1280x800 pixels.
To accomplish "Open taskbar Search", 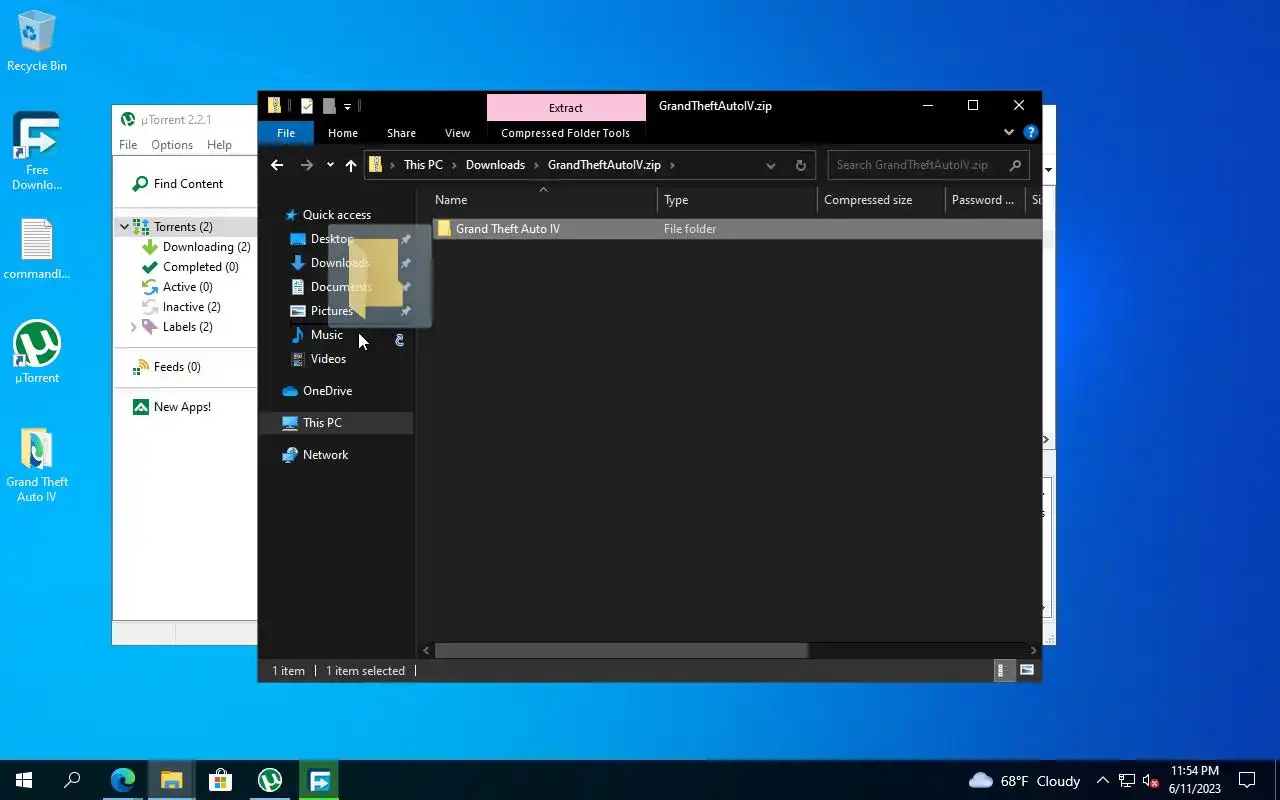I will coord(72,780).
